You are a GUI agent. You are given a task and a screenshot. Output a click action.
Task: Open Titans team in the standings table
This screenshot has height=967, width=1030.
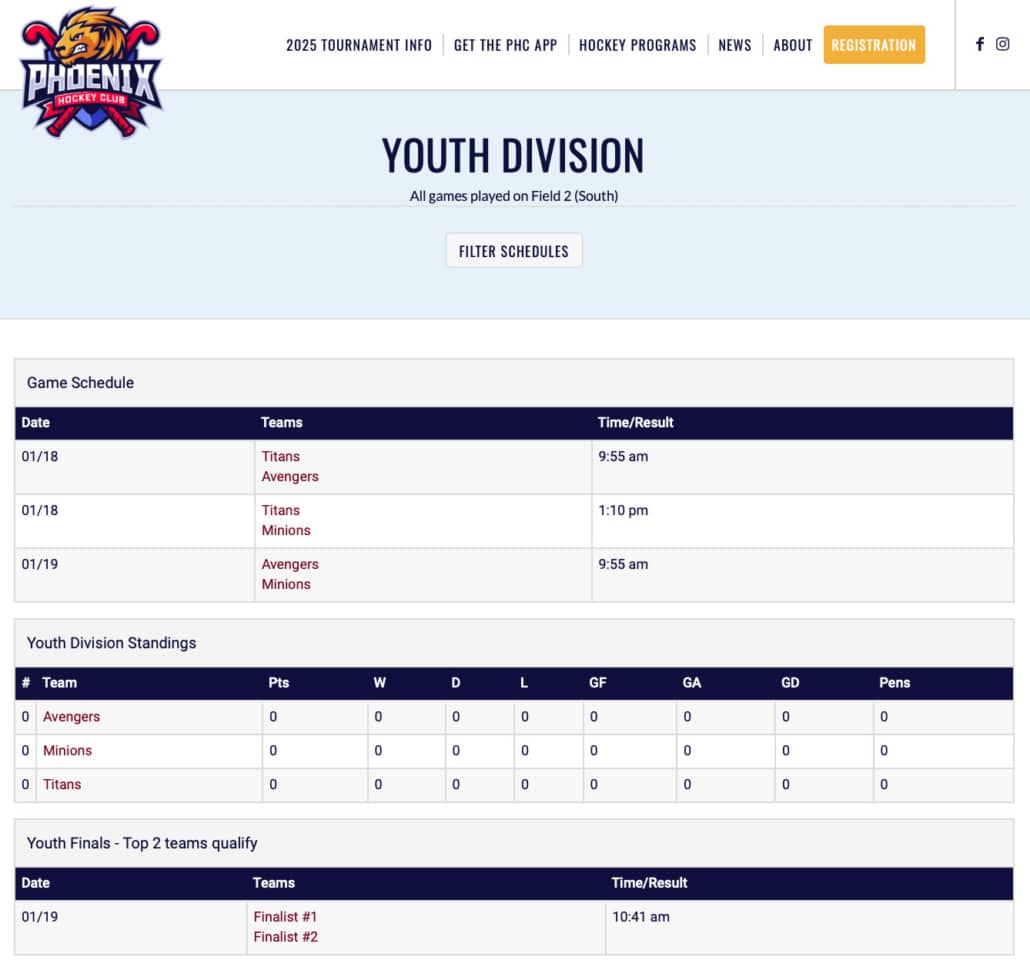coord(62,785)
